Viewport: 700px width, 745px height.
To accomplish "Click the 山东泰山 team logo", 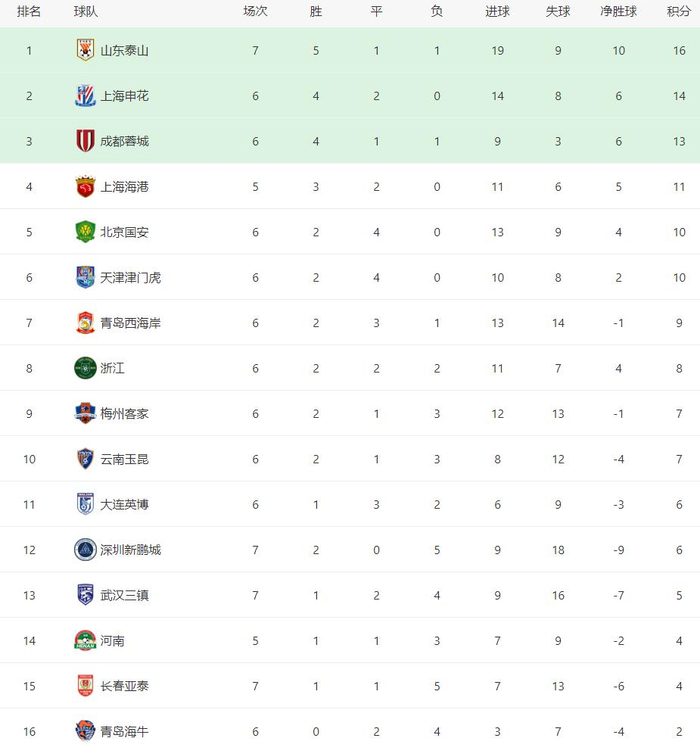I will point(85,50).
